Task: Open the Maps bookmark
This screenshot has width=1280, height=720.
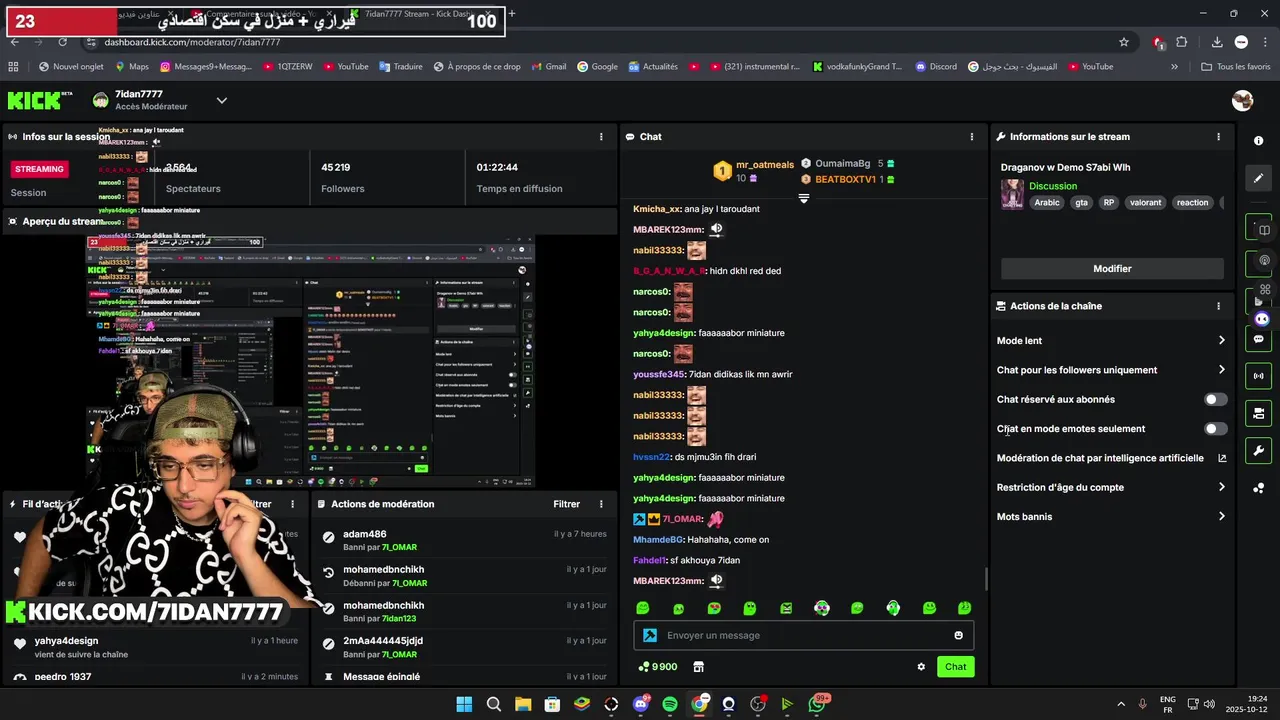Action: click(x=131, y=67)
